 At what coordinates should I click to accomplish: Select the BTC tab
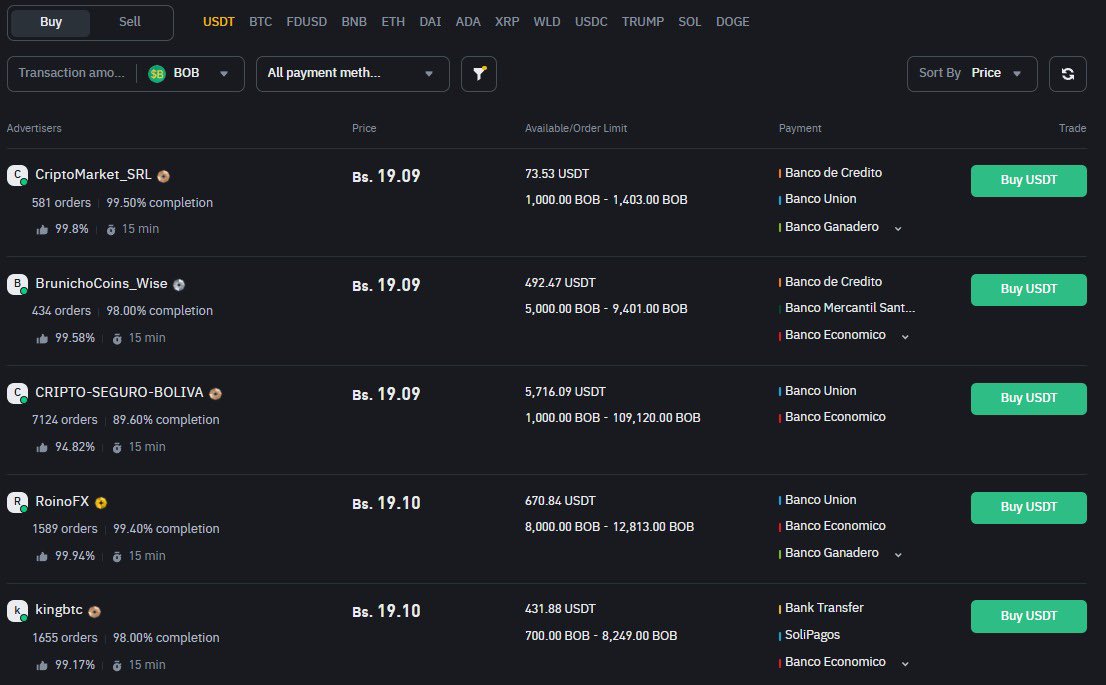coord(260,22)
